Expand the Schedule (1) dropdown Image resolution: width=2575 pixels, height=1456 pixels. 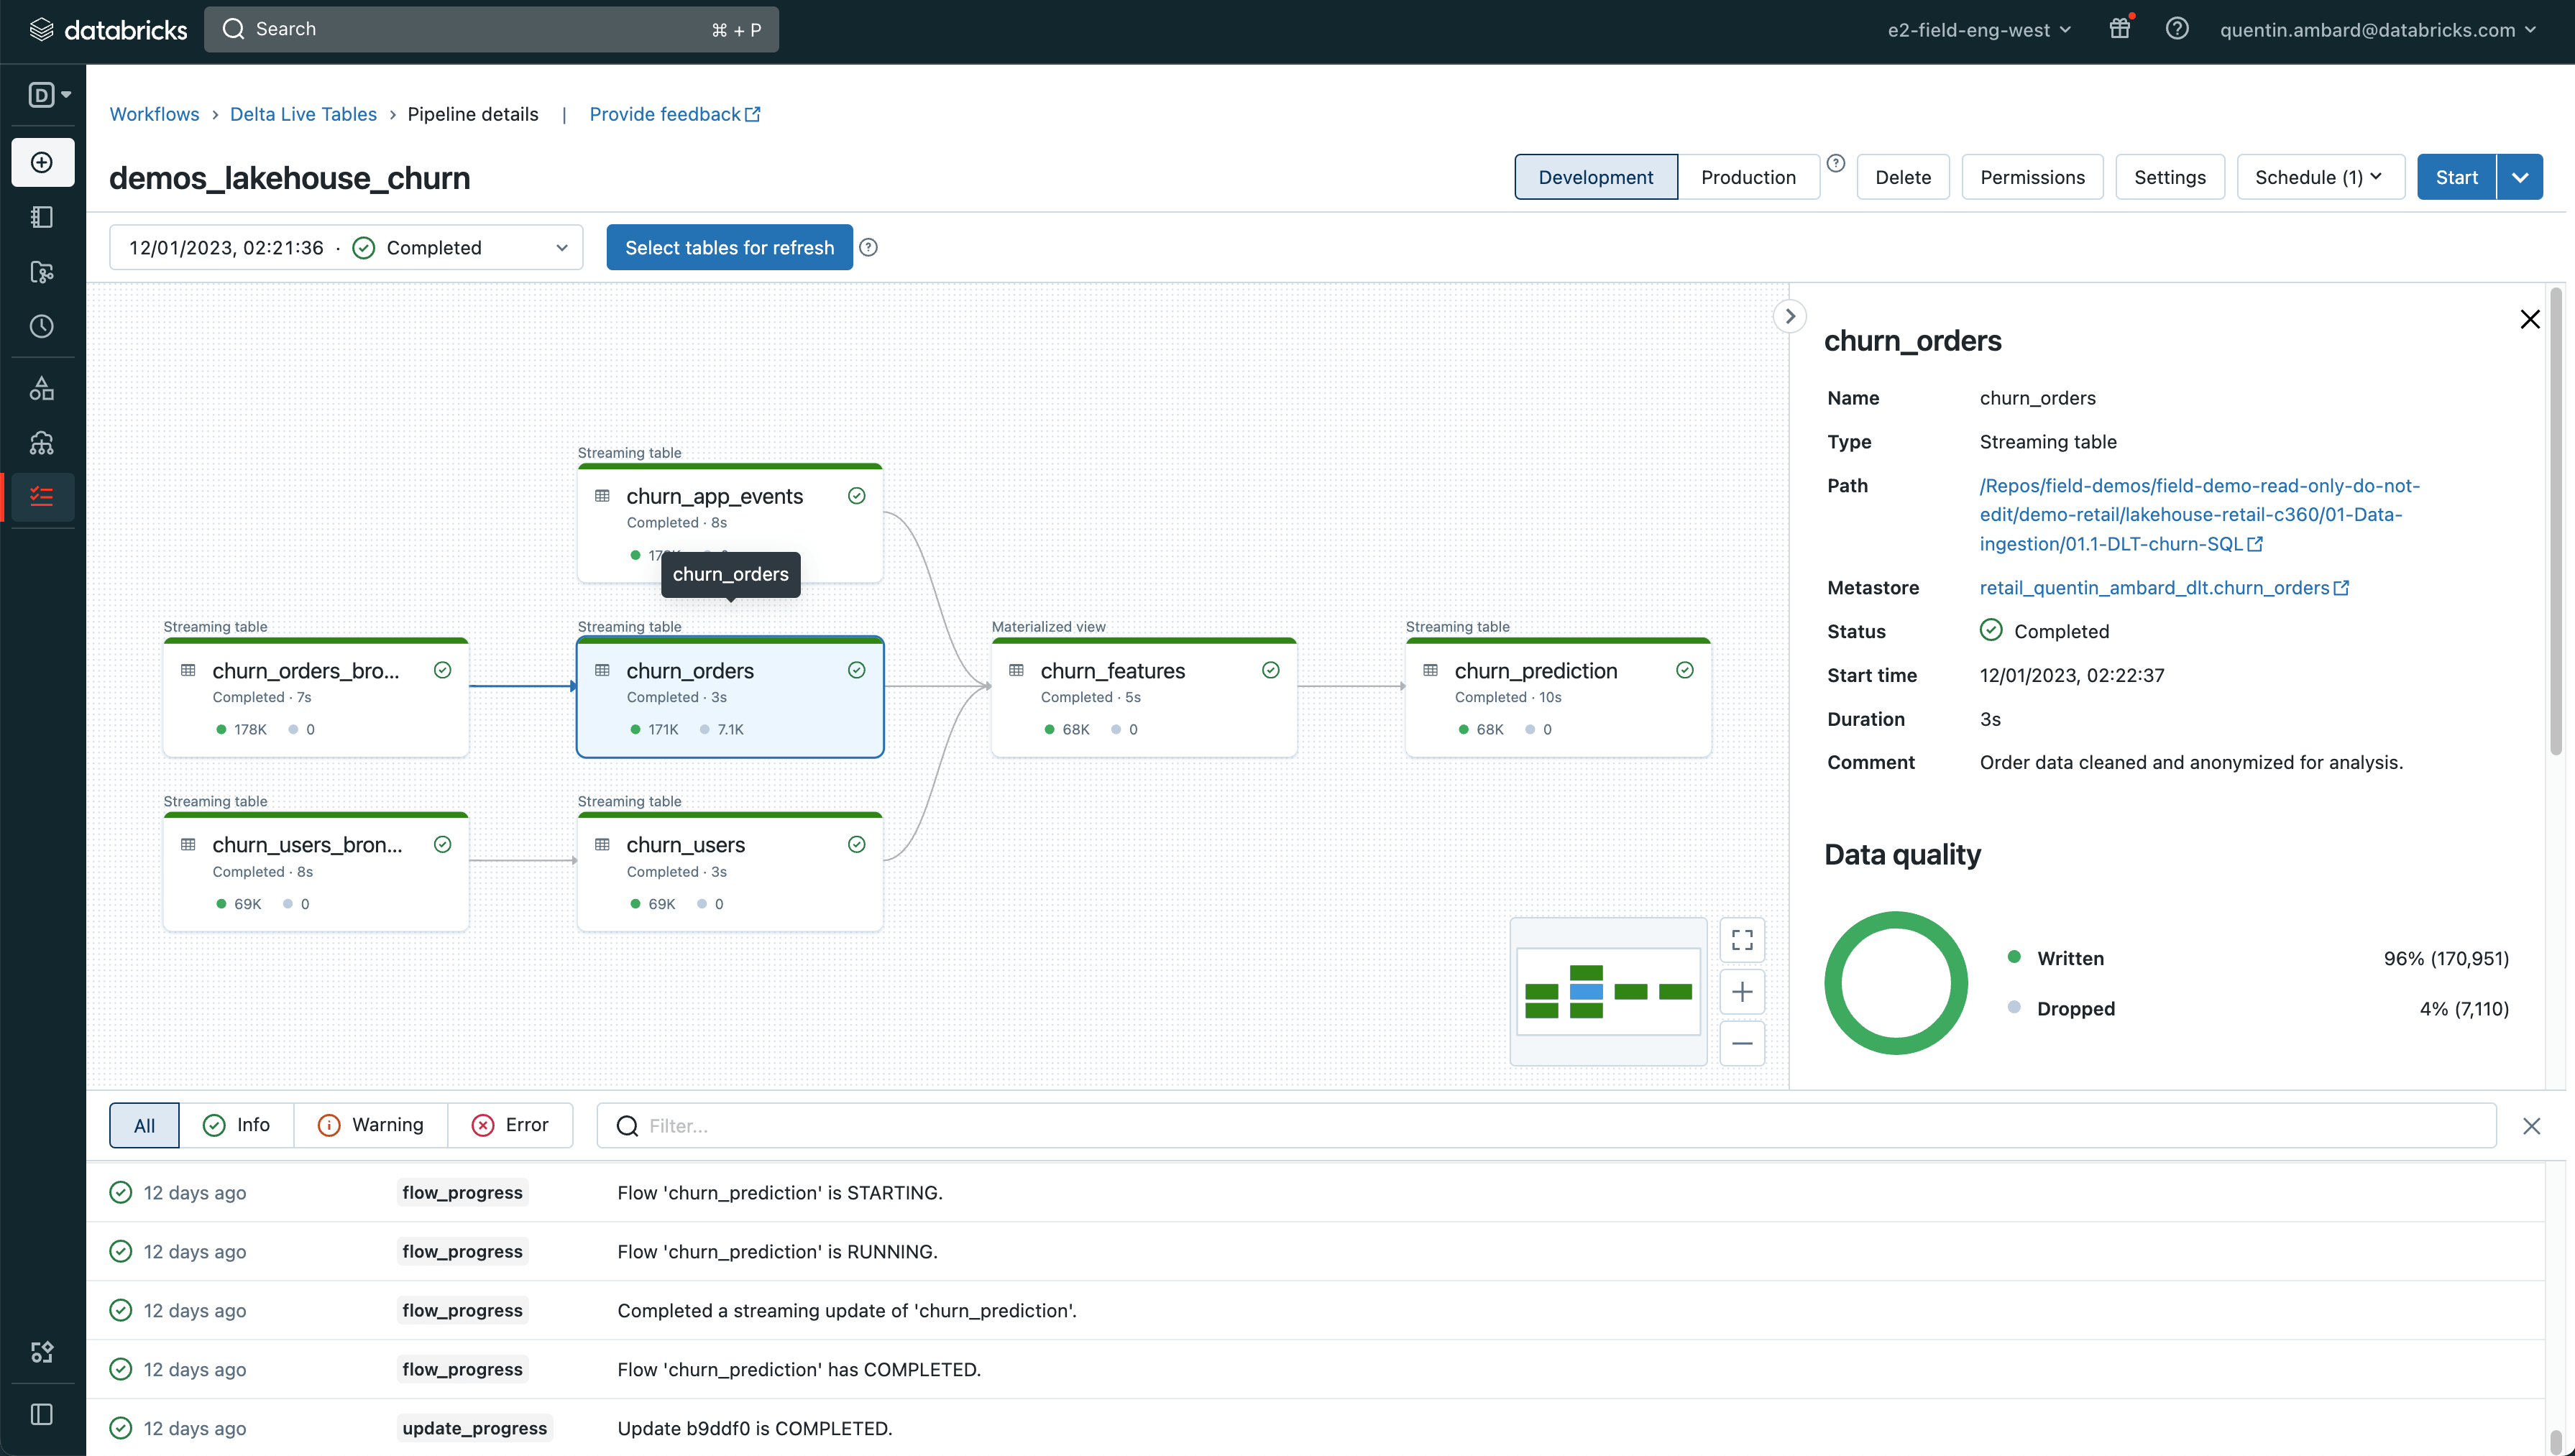[2319, 177]
